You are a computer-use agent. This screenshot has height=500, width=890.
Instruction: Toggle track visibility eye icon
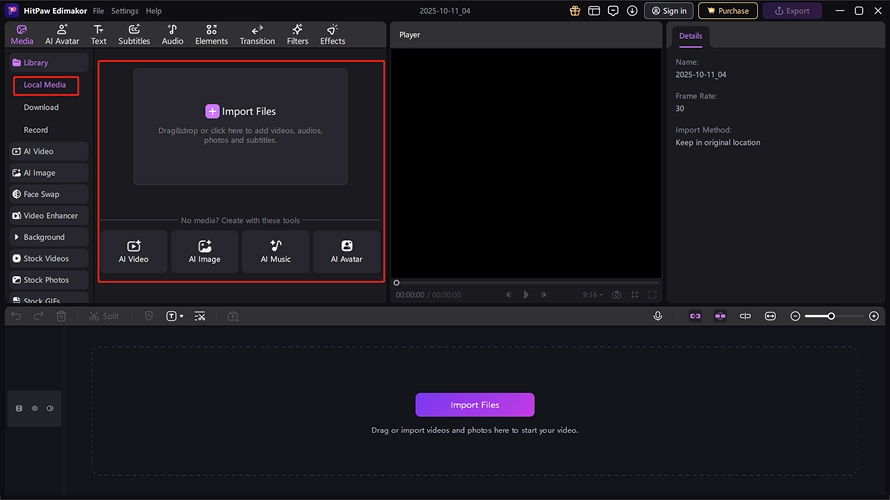click(34, 408)
